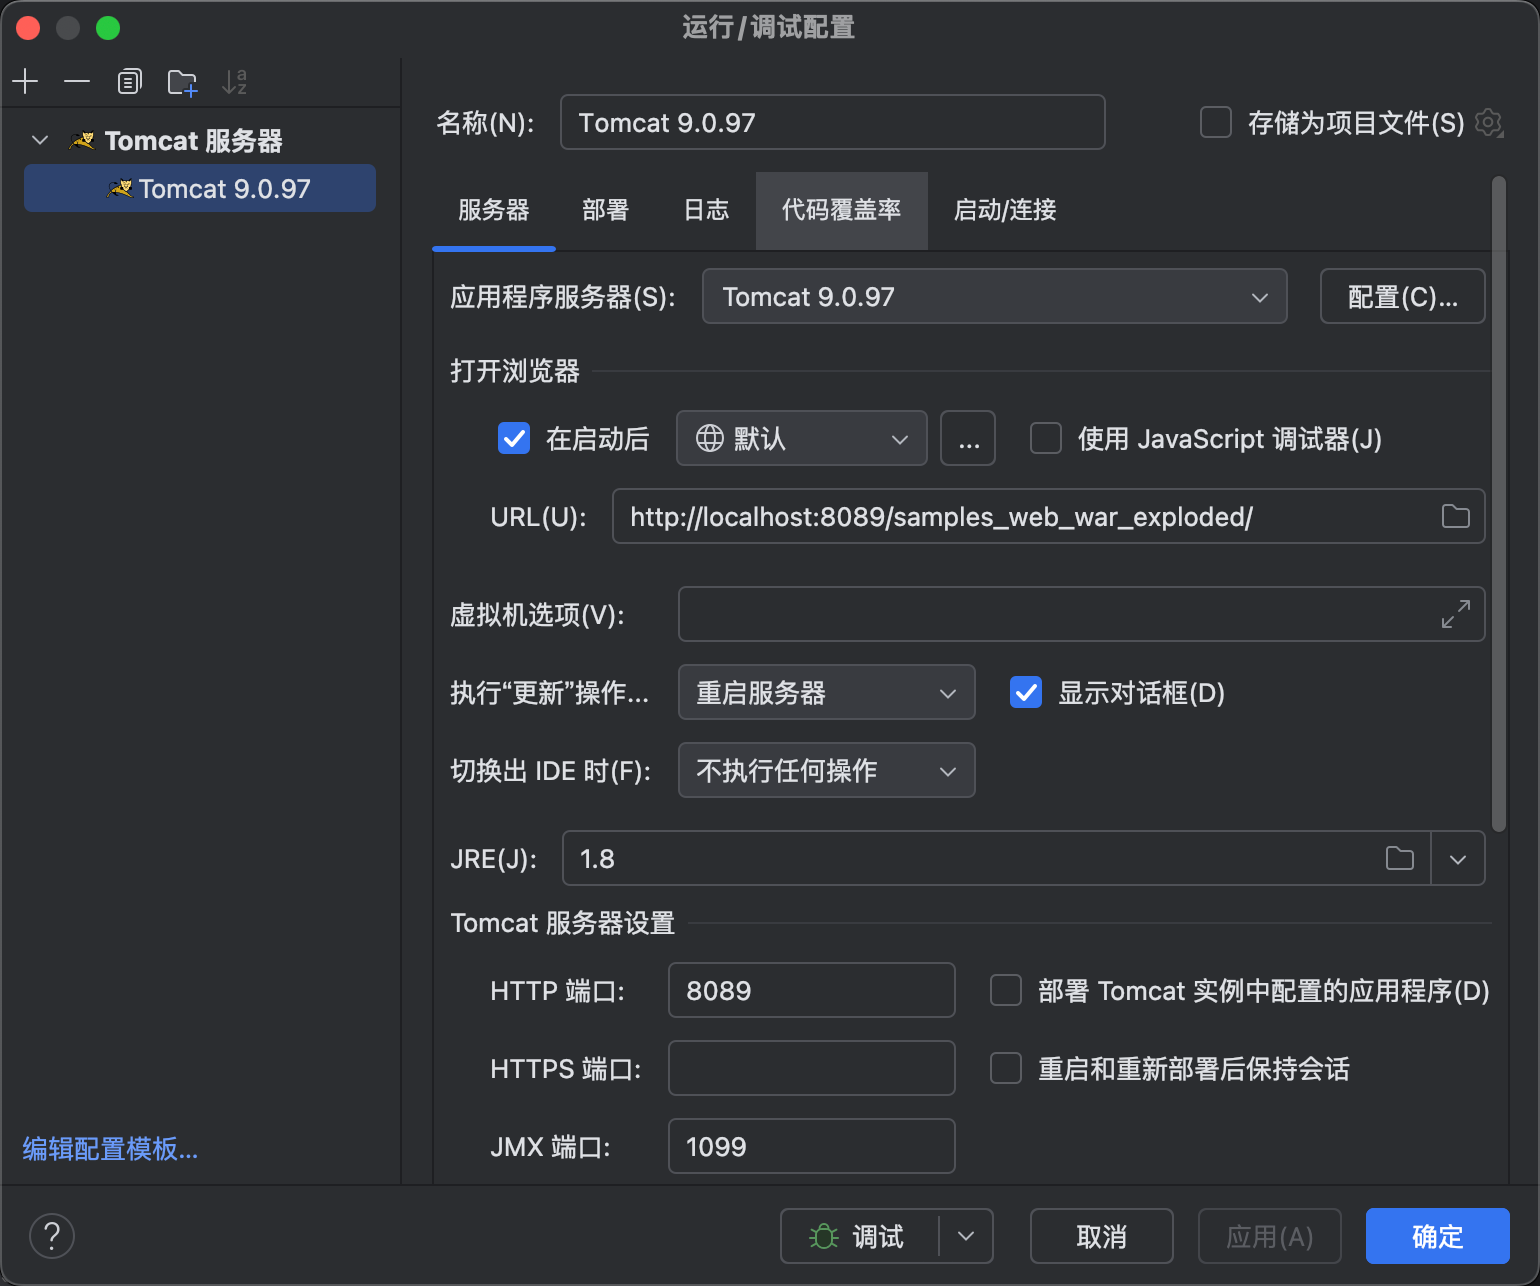Open settings gear beside 存储为项目文件
The height and width of the screenshot is (1286, 1540).
1489,123
